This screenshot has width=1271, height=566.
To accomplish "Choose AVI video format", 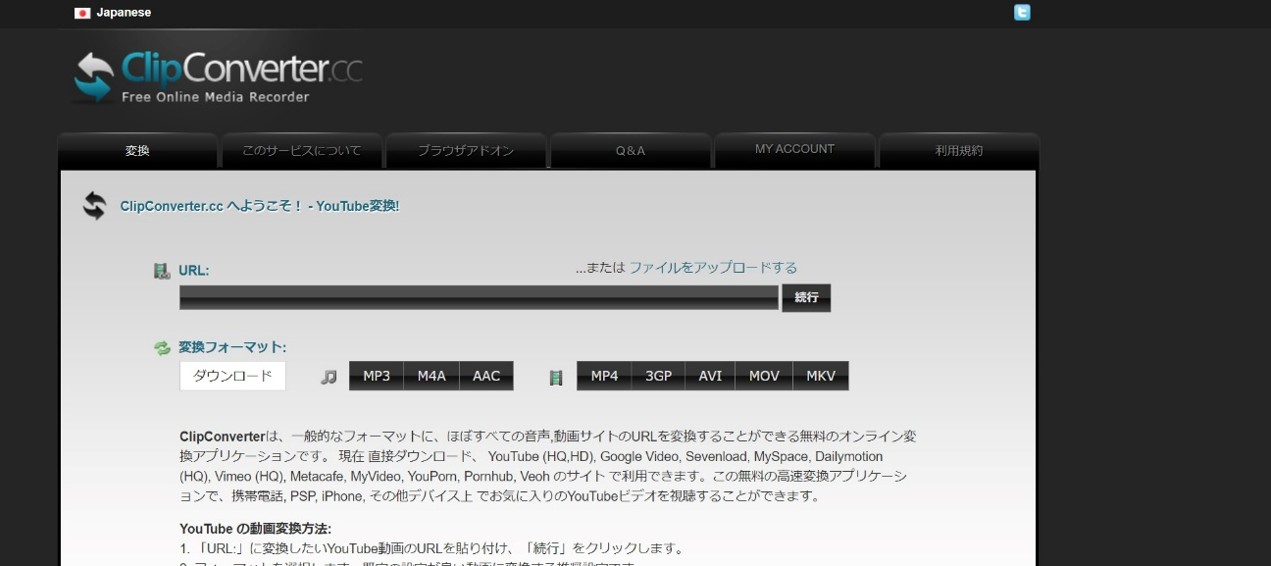I will pyautogui.click(x=711, y=376).
